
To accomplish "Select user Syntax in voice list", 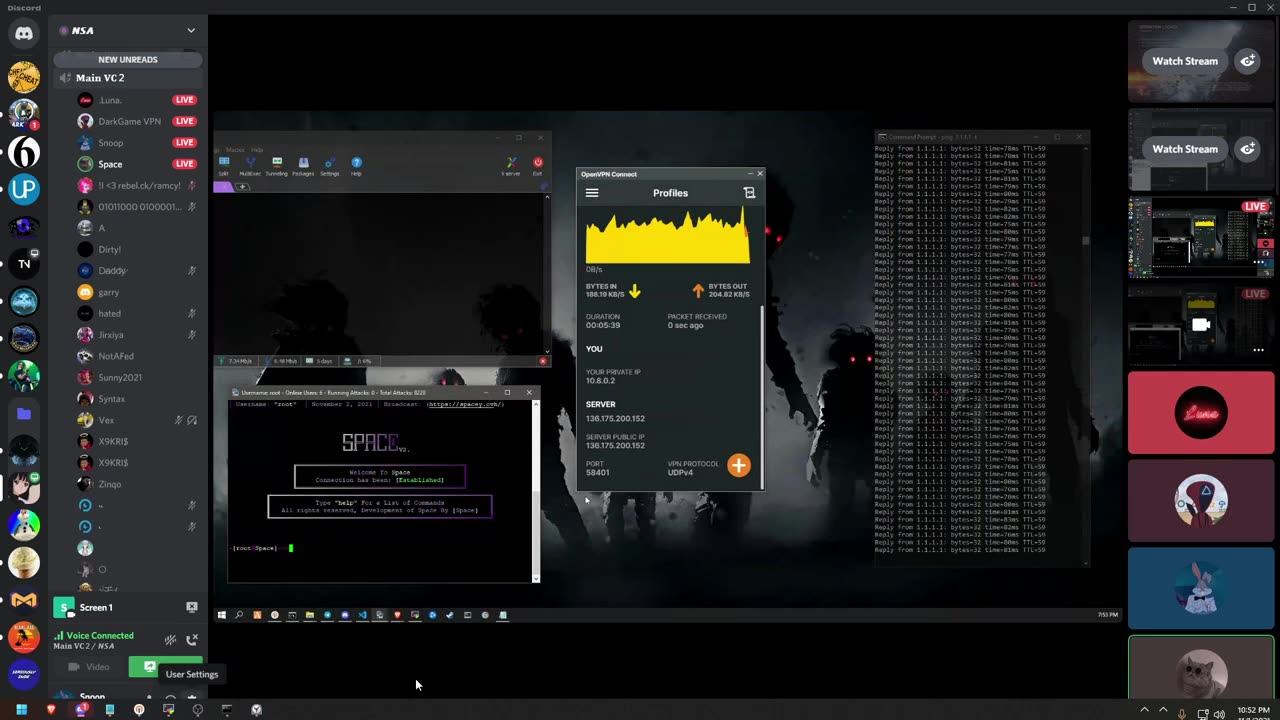I will point(137,399).
